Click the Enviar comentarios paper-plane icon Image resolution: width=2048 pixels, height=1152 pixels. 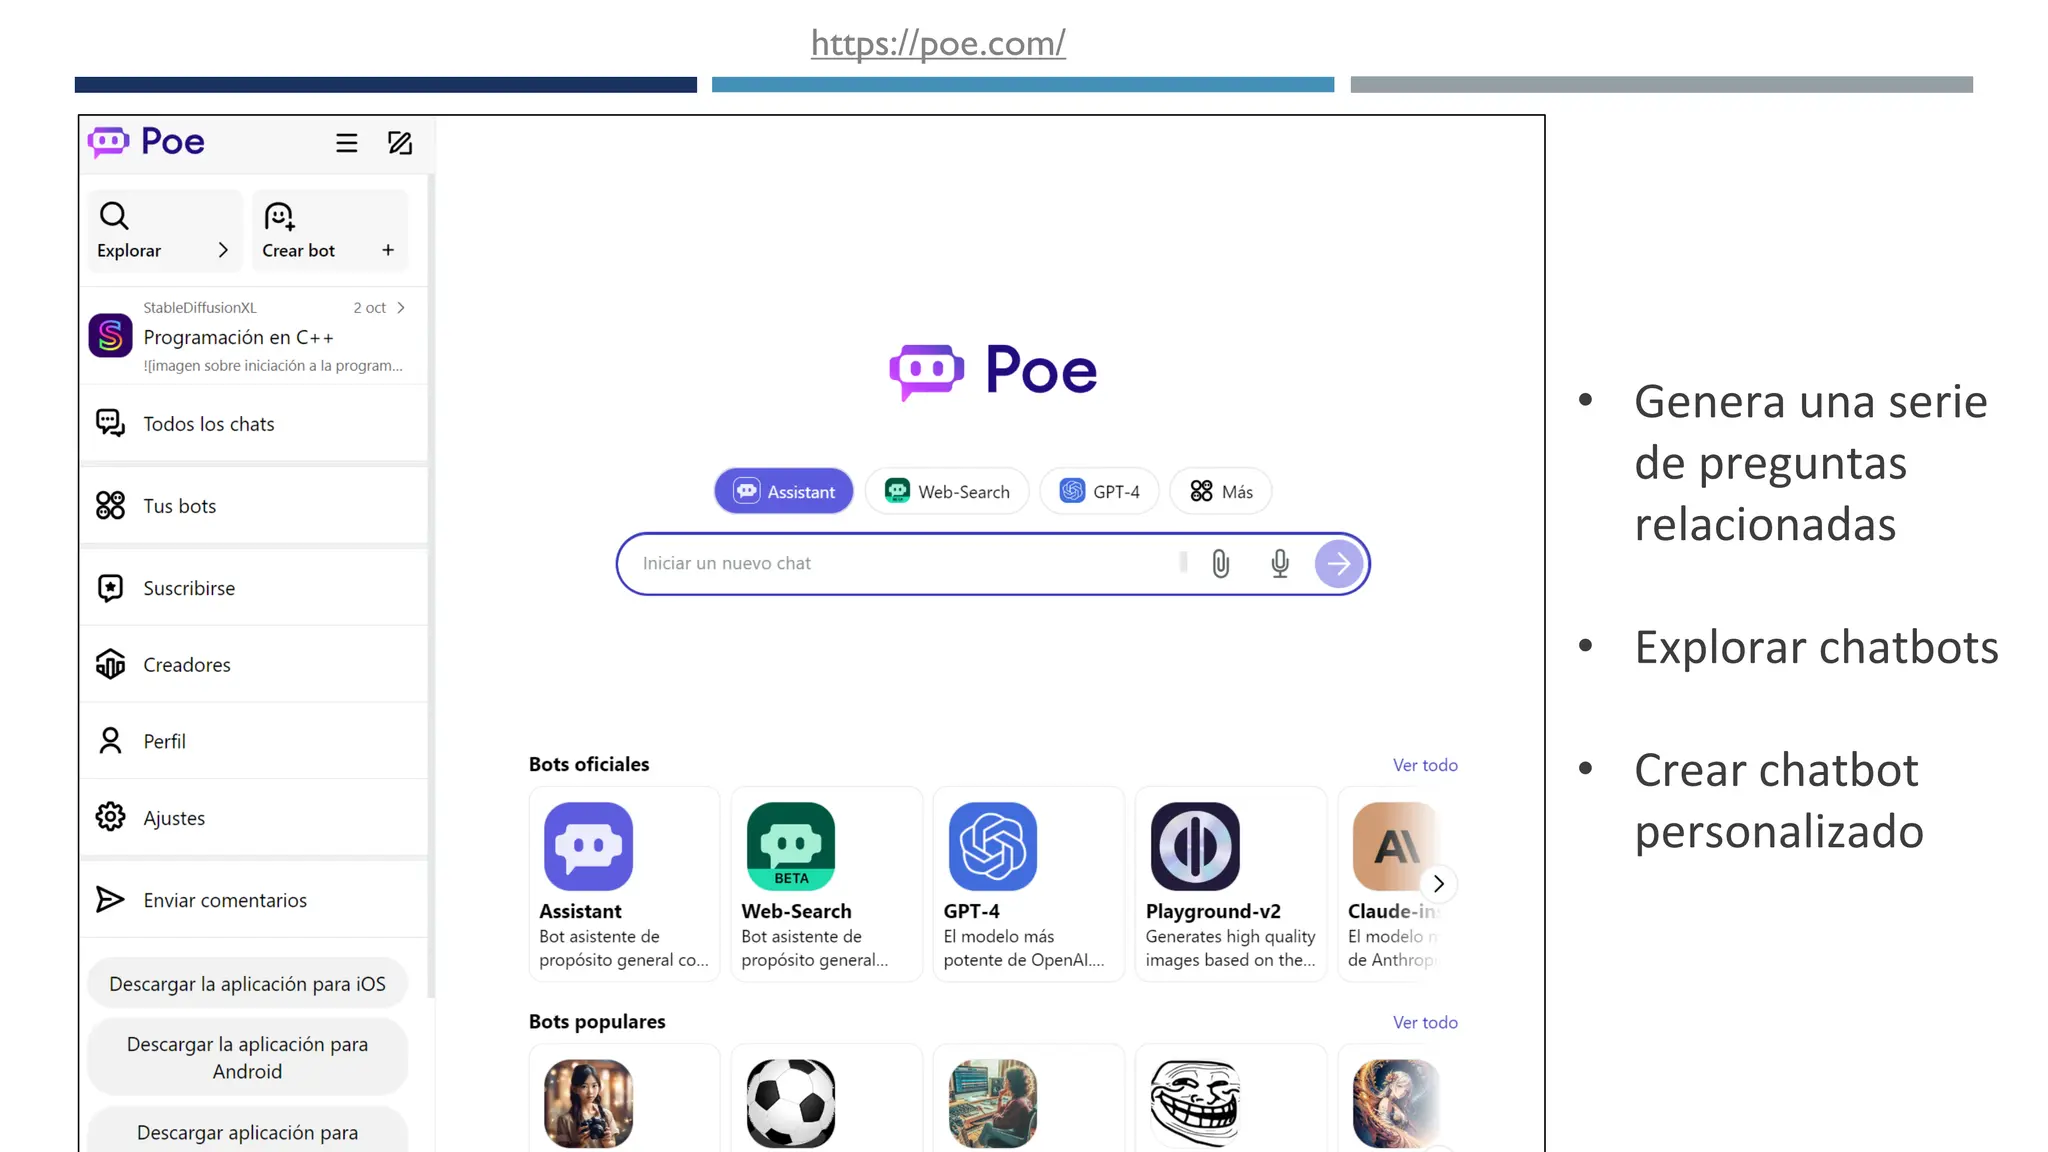pos(110,899)
